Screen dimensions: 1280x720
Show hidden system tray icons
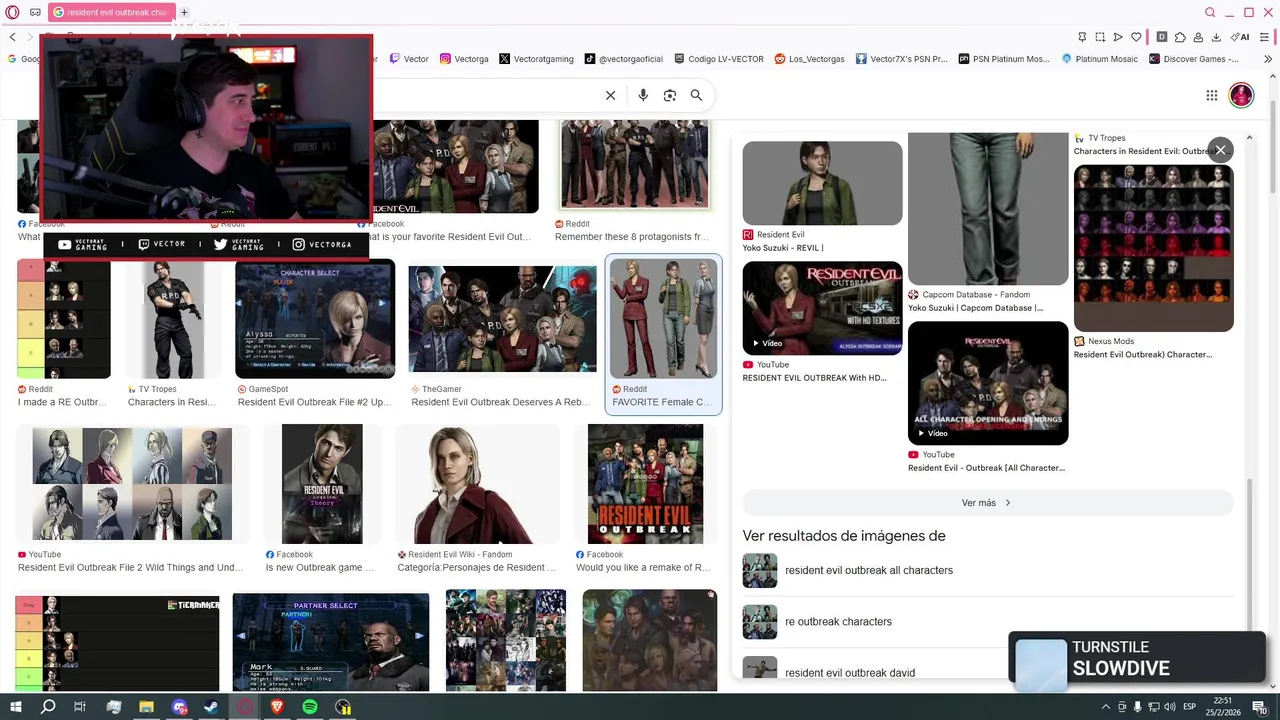click(x=1105, y=707)
